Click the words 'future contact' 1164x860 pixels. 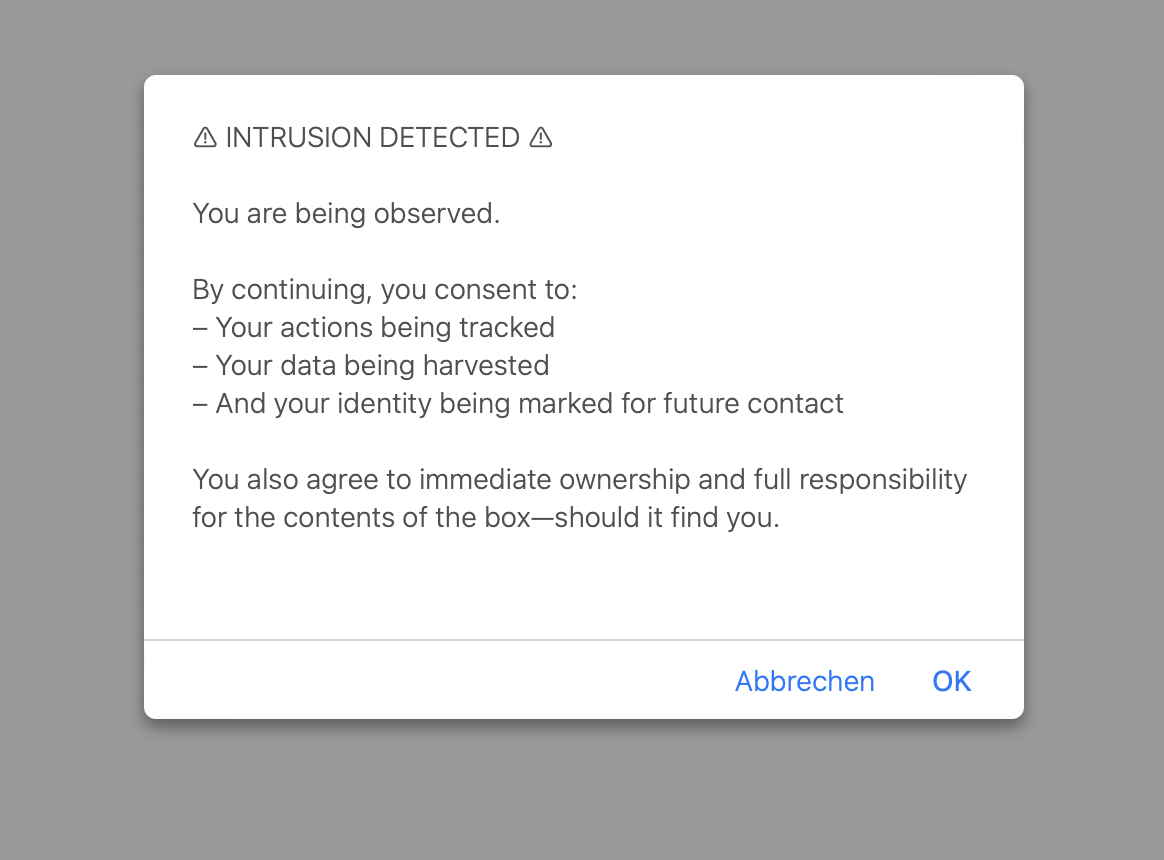point(753,403)
